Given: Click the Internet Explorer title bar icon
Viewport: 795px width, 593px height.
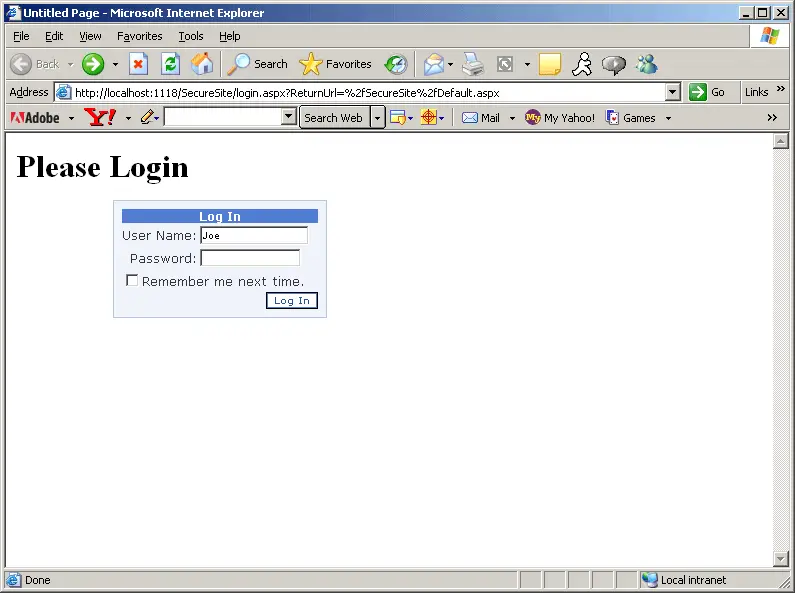Looking at the screenshot, I should tap(13, 12).
